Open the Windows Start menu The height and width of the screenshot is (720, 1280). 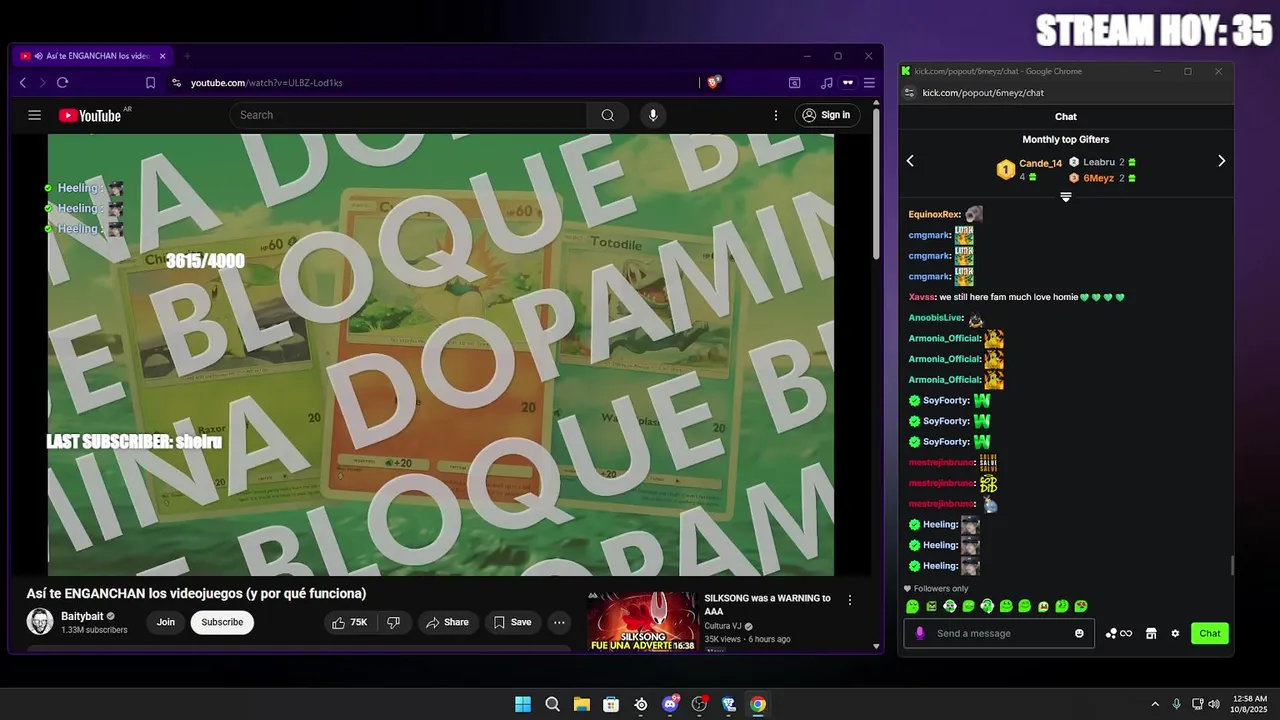tap(523, 704)
